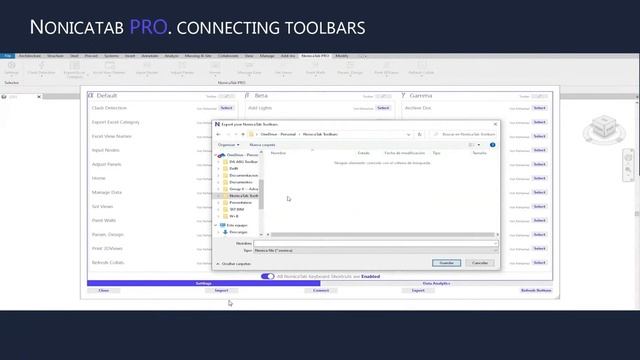Open the Organizar dropdown menu

(x=229, y=145)
